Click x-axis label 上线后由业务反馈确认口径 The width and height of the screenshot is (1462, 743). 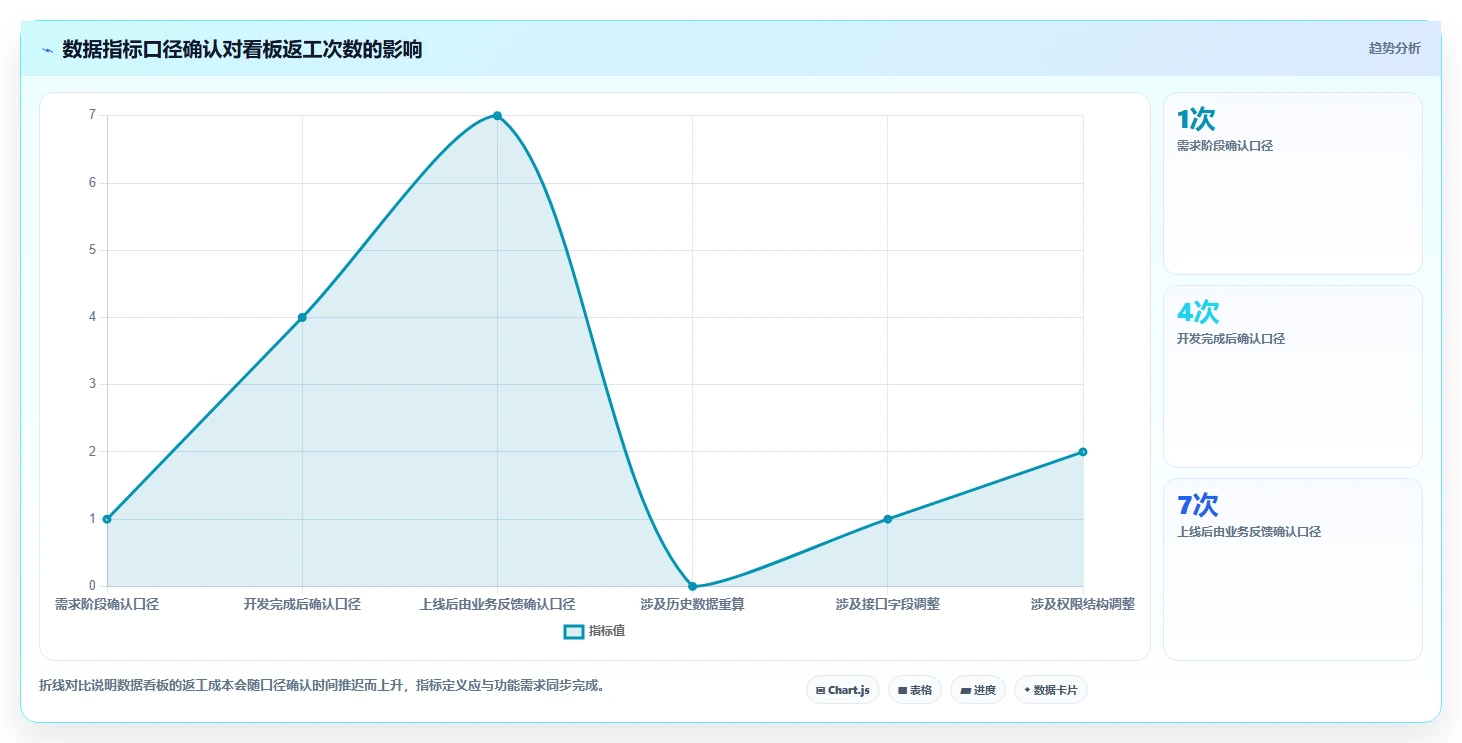(x=497, y=604)
